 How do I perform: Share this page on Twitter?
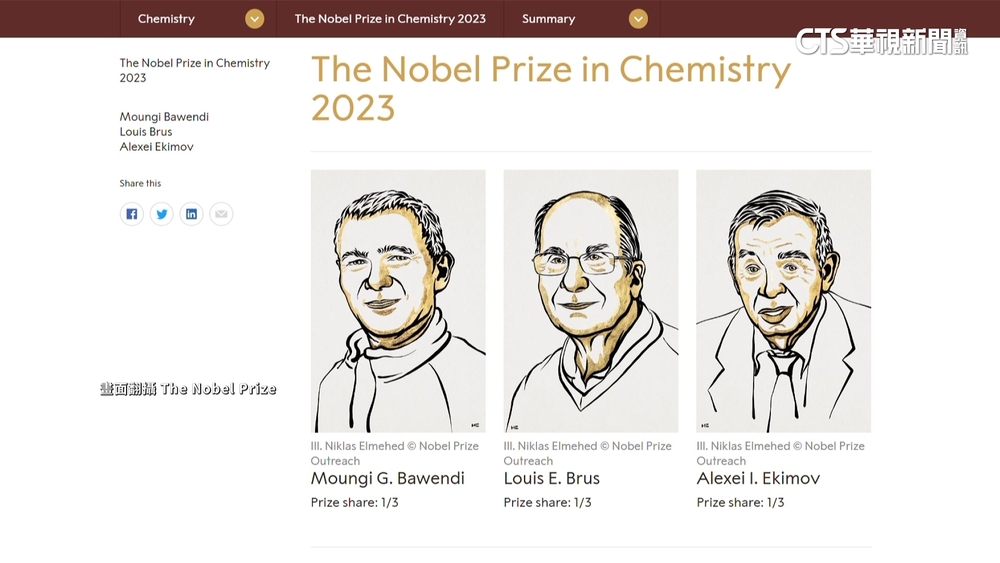pos(162,214)
